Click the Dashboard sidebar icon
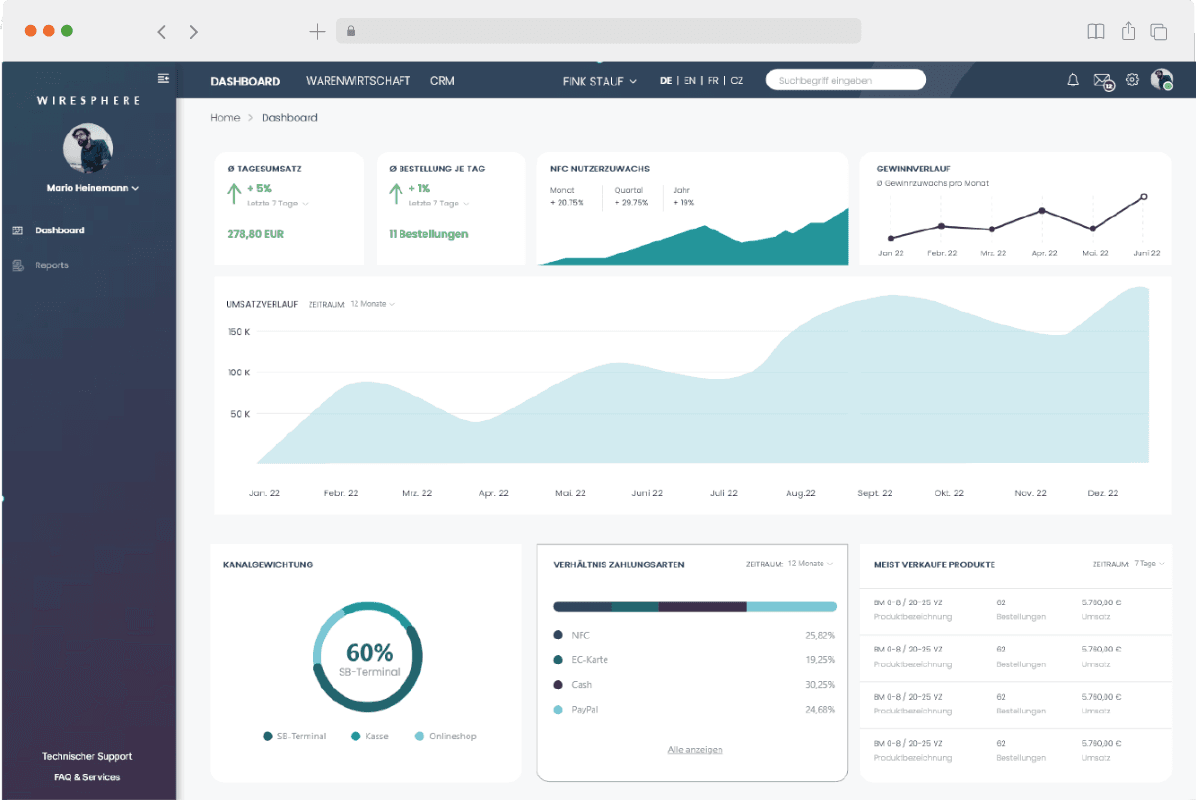The width and height of the screenshot is (1196, 800). pyautogui.click(x=18, y=230)
